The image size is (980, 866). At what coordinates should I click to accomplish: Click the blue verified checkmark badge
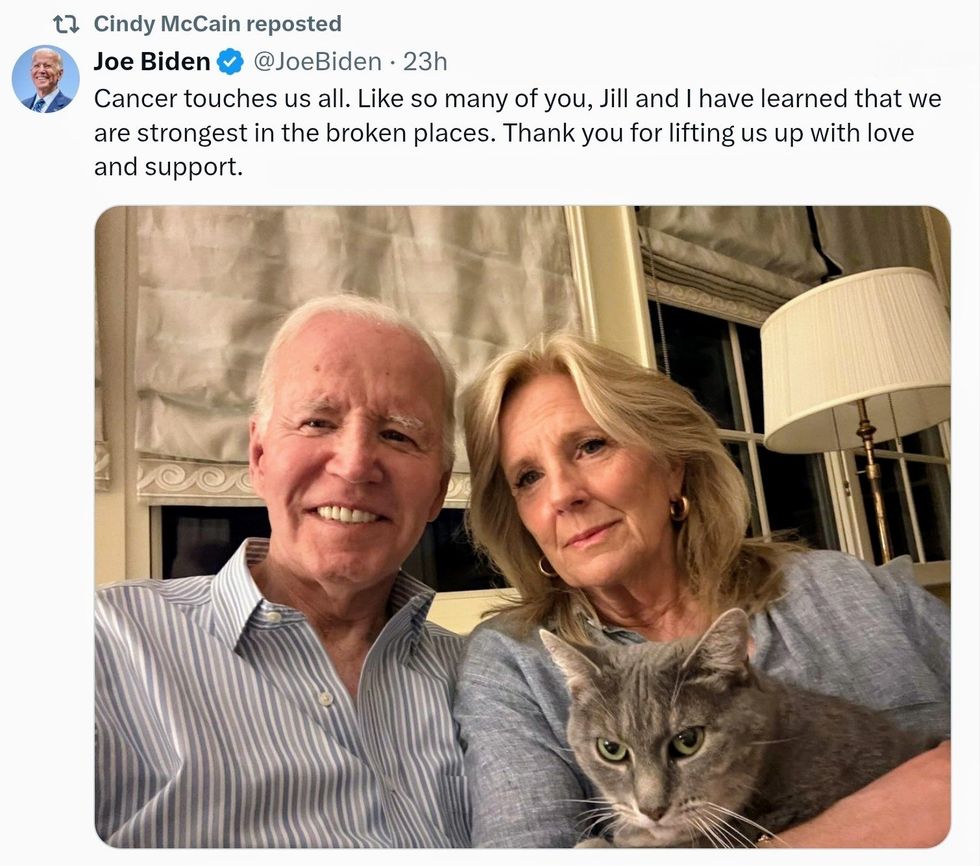pos(230,62)
